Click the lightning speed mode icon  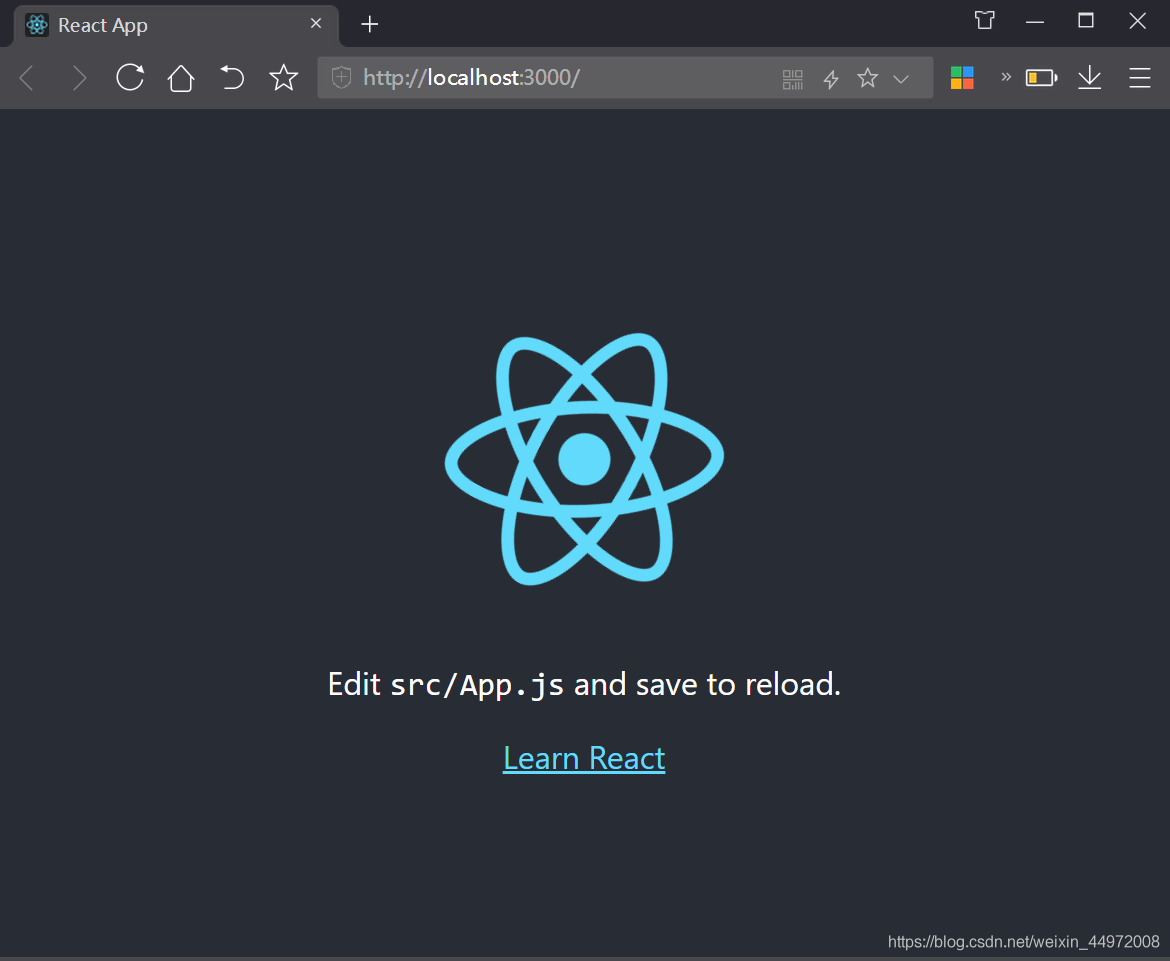click(830, 78)
